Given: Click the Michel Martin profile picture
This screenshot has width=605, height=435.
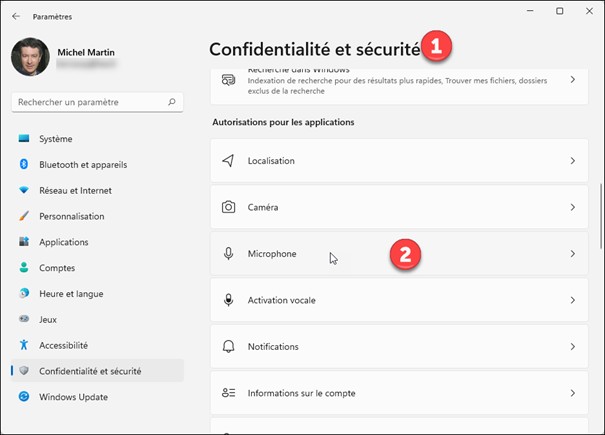Looking at the screenshot, I should 30,58.
